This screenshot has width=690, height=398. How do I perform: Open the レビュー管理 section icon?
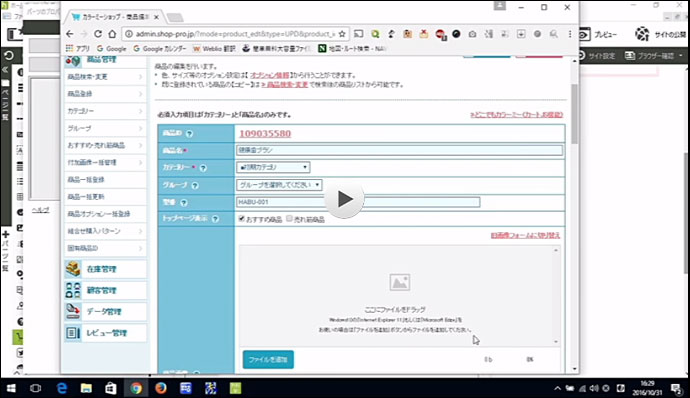[x=73, y=333]
